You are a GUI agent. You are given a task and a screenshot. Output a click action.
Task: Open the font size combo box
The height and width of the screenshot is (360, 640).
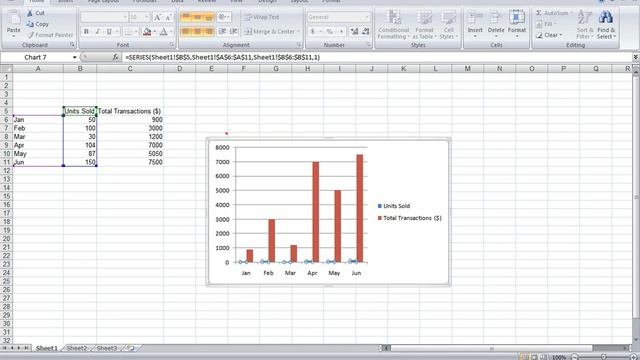click(139, 17)
